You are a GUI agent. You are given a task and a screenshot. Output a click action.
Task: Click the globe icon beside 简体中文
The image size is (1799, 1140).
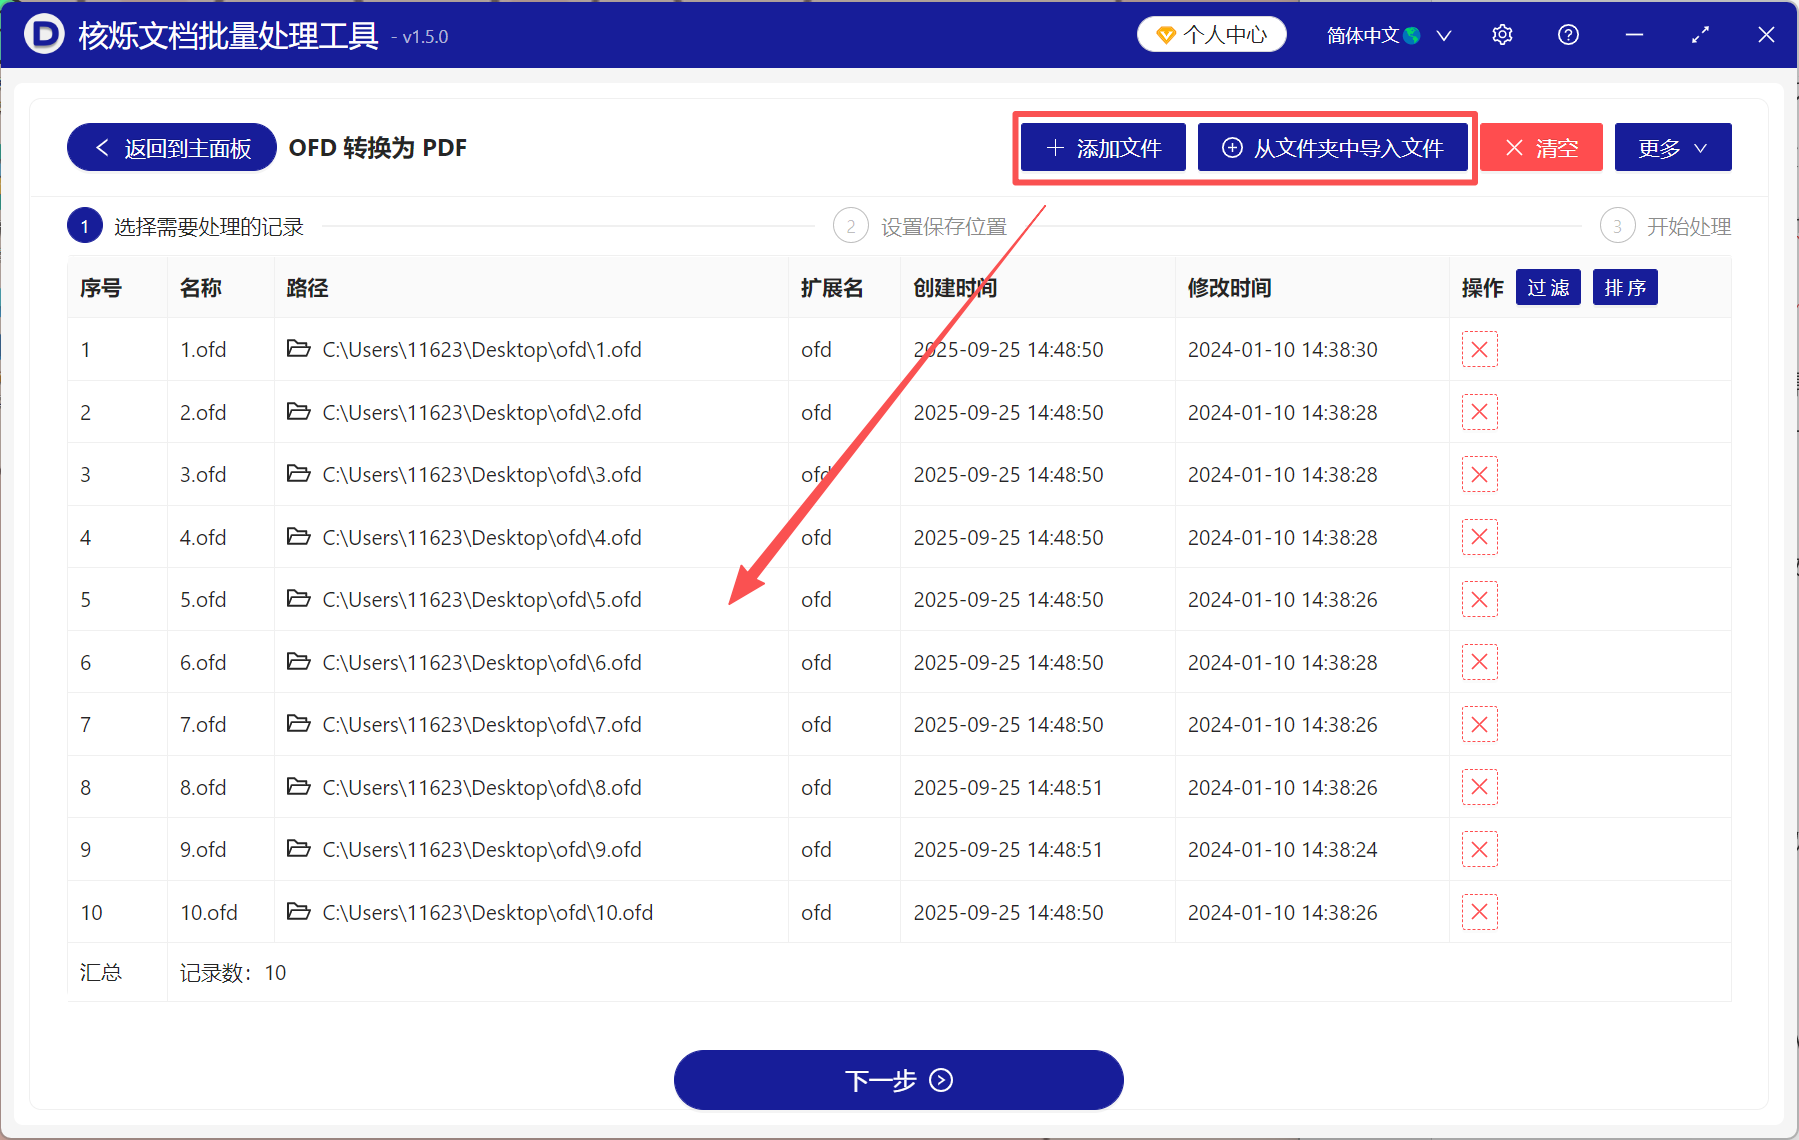click(x=1412, y=33)
